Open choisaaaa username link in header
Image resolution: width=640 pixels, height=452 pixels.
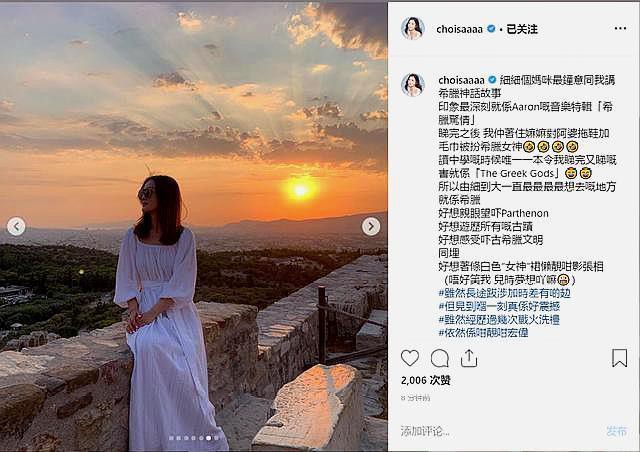[459, 29]
